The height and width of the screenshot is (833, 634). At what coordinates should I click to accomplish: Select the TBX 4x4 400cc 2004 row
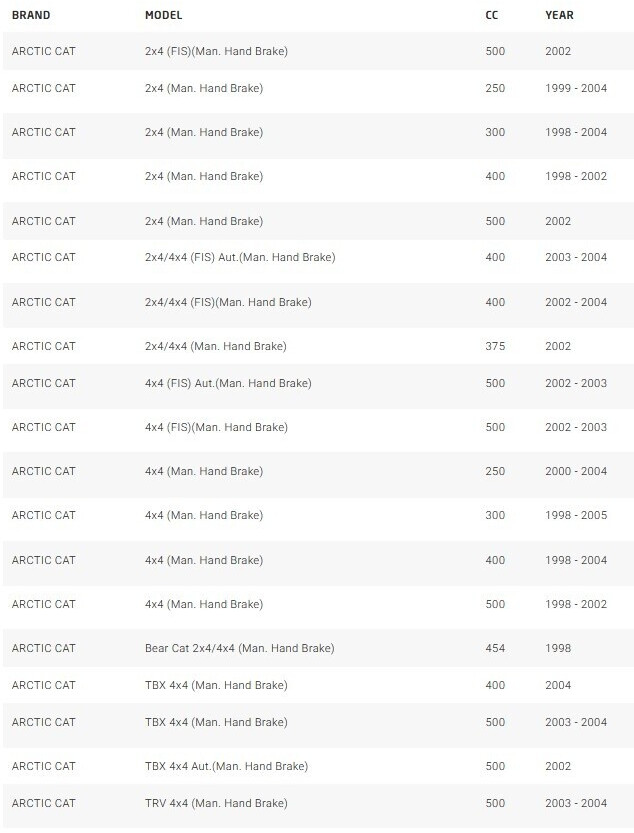(x=318, y=685)
